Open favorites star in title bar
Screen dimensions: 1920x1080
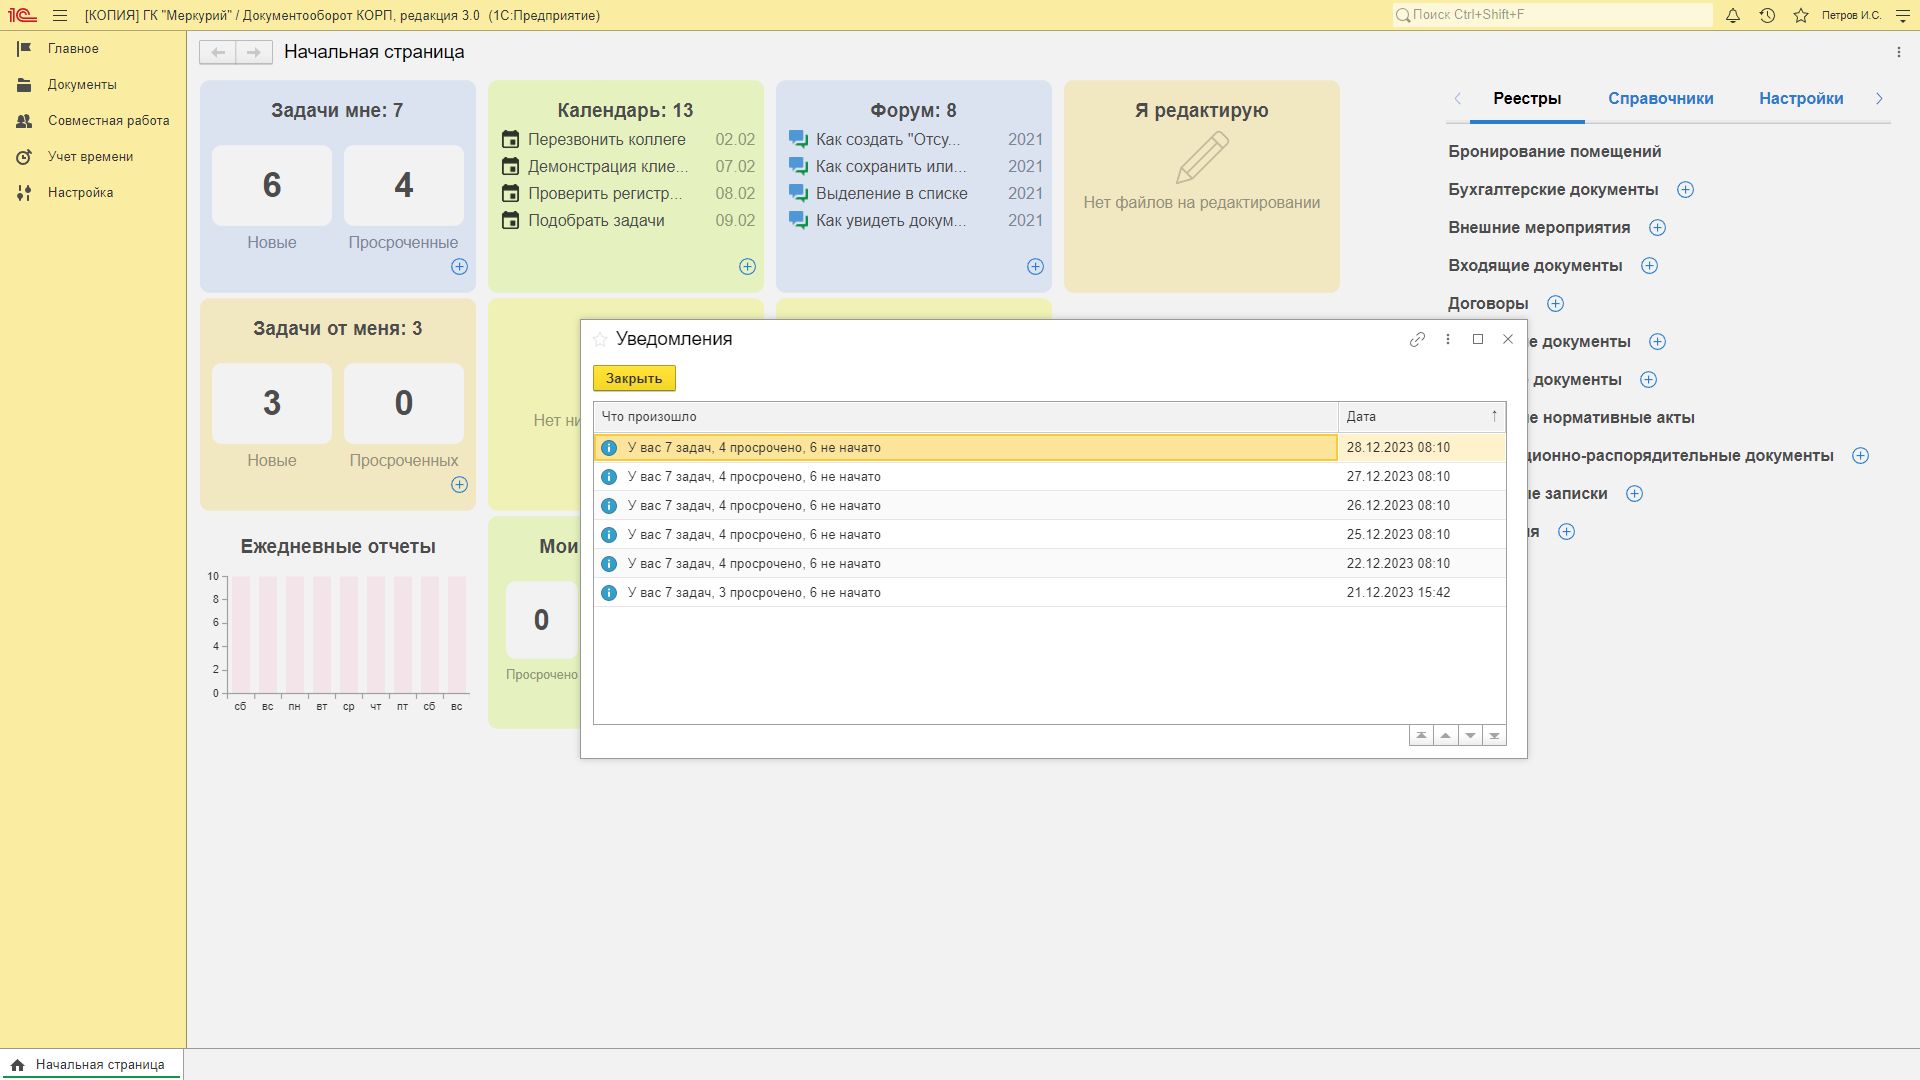click(x=1801, y=15)
